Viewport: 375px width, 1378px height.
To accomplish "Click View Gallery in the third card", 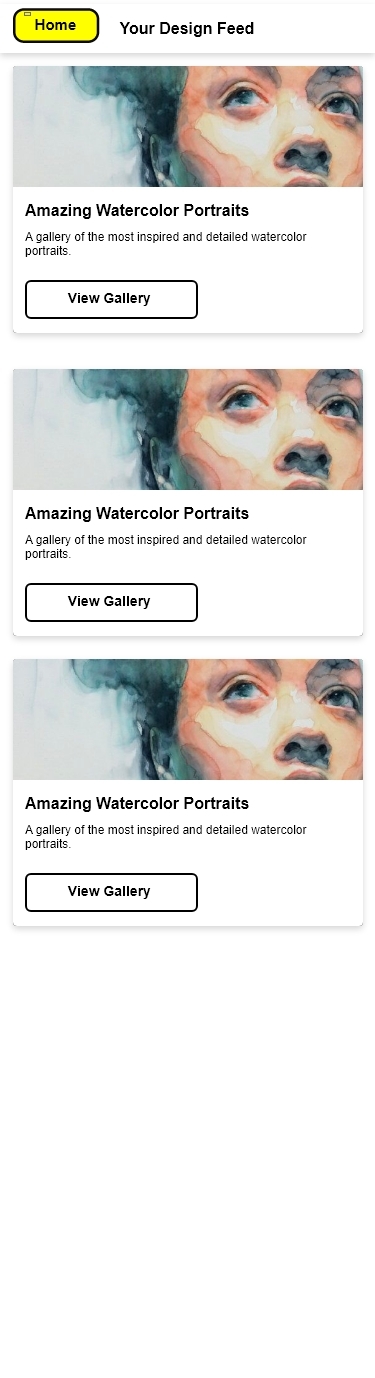I will (111, 892).
